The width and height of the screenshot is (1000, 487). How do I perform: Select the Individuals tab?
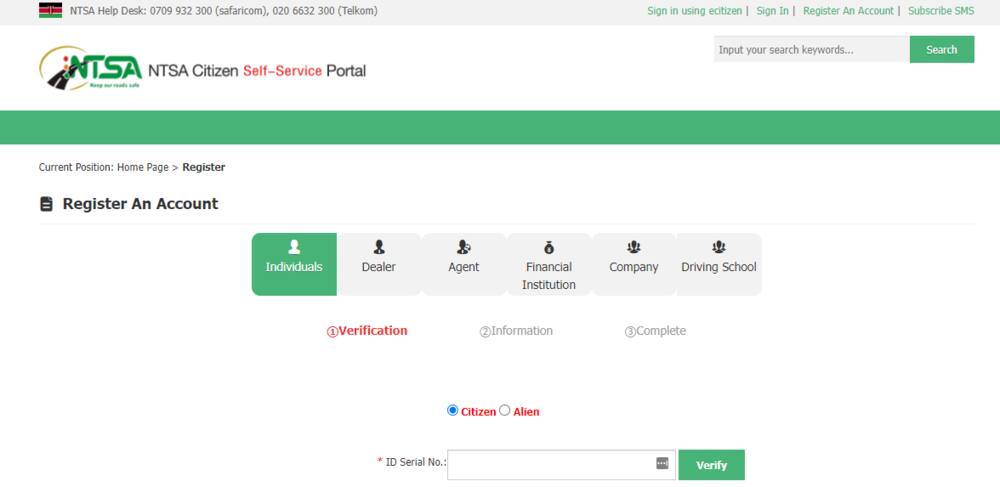[294, 264]
